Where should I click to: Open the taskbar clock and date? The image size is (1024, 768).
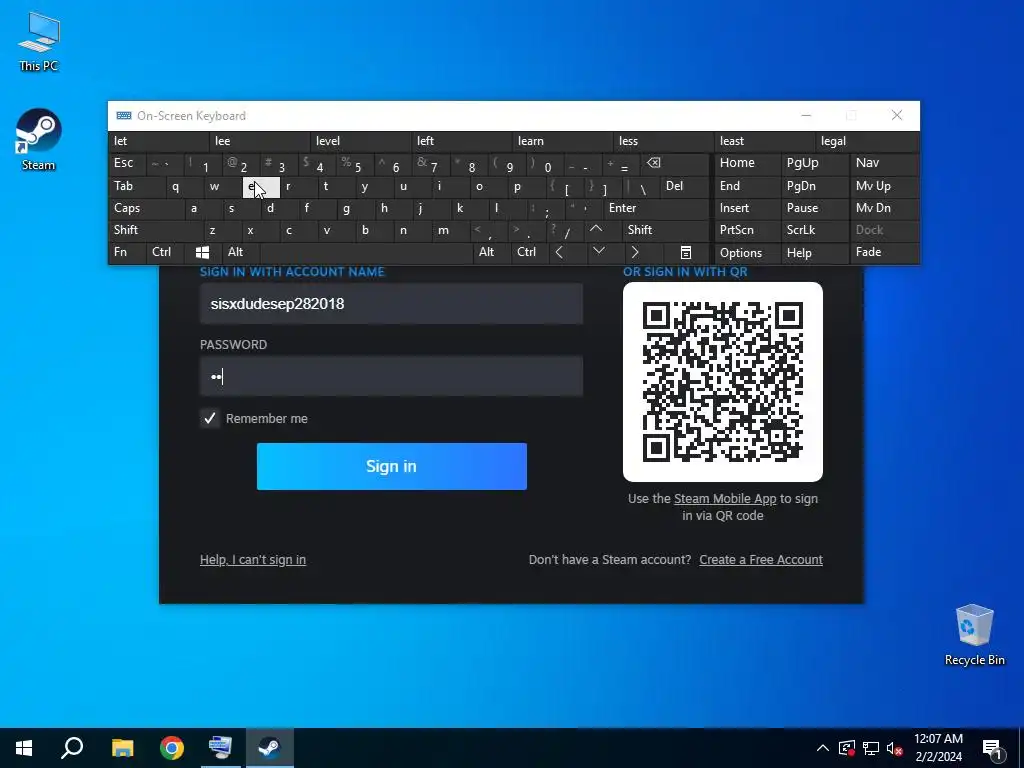coord(938,748)
